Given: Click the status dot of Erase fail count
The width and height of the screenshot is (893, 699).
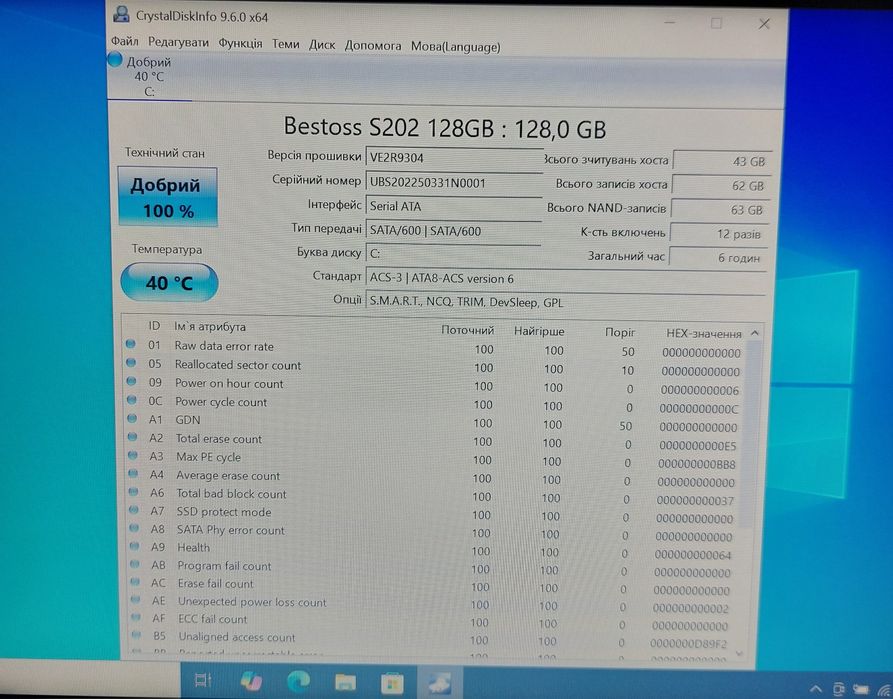Looking at the screenshot, I should tap(136, 582).
